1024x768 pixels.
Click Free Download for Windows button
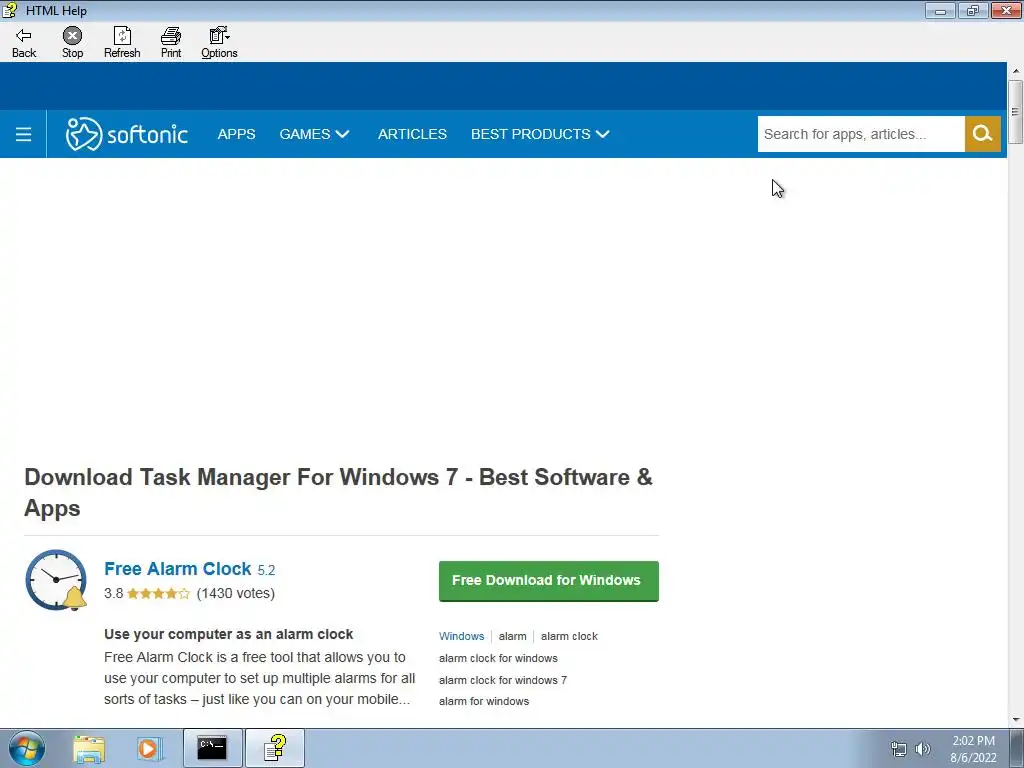coord(549,581)
